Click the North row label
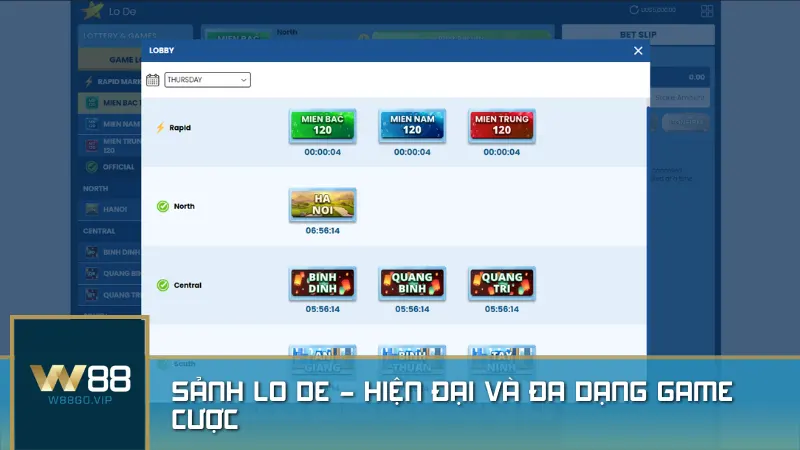The width and height of the screenshot is (800, 450). (x=184, y=206)
